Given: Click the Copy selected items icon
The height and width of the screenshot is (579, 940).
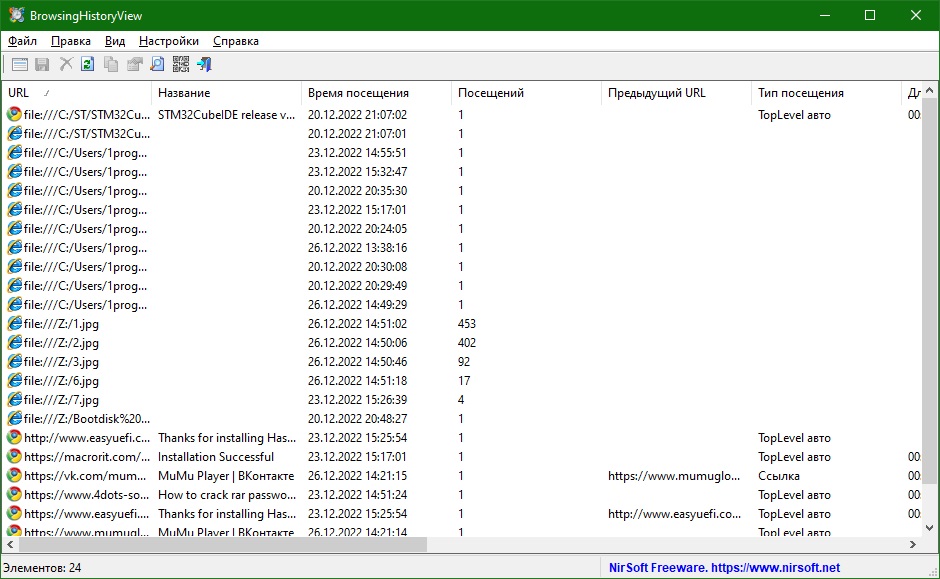Looking at the screenshot, I should [111, 64].
